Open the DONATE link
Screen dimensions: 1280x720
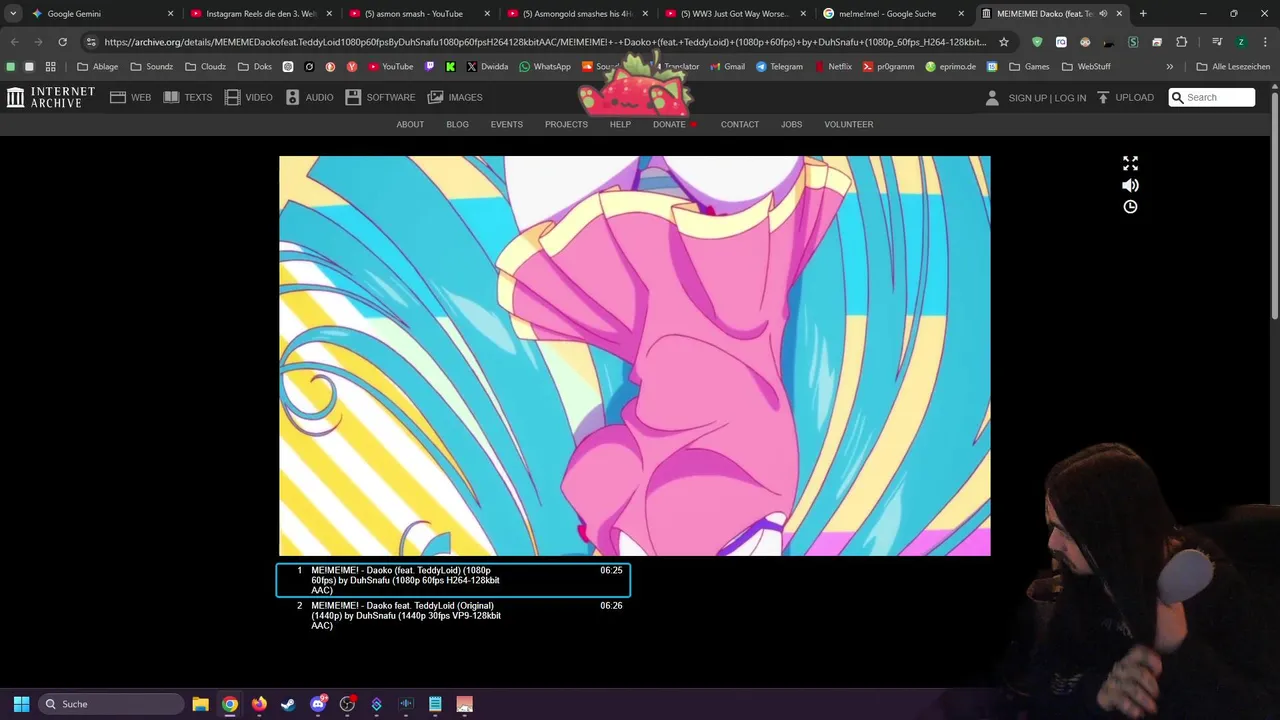tap(669, 124)
